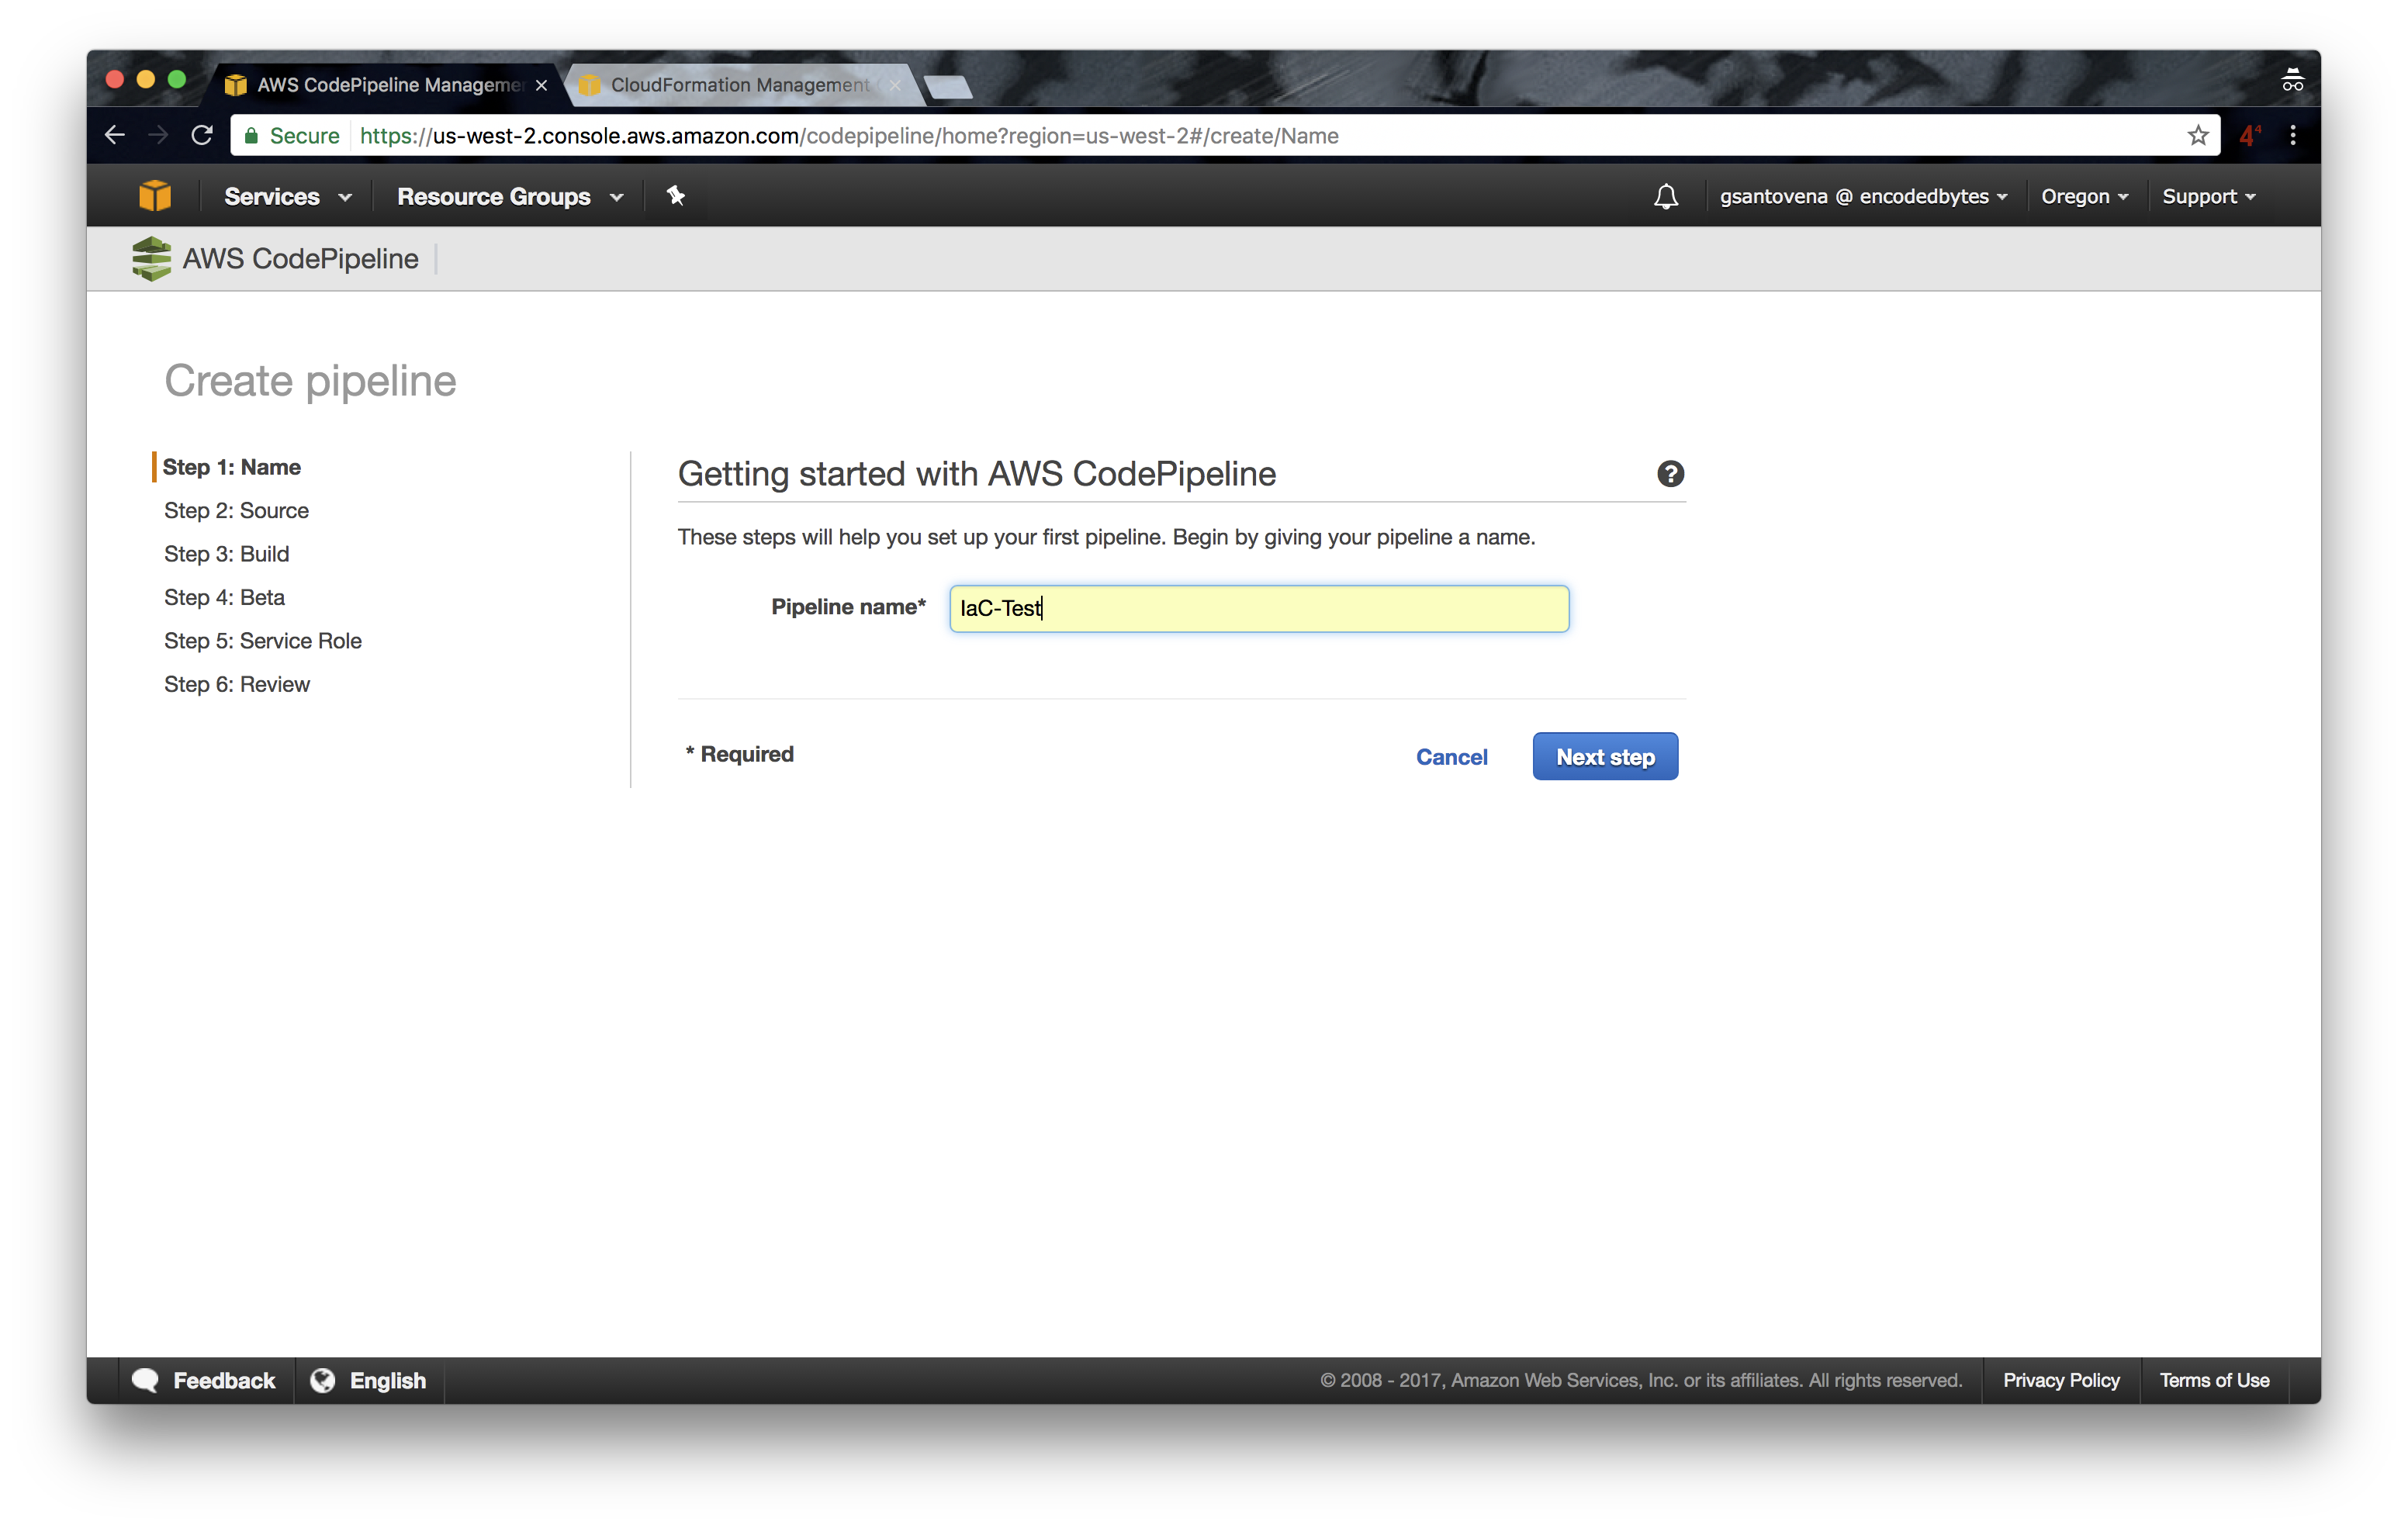Open Chrome three-dot menu
The image size is (2408, 1528).
pyautogui.click(x=2293, y=136)
